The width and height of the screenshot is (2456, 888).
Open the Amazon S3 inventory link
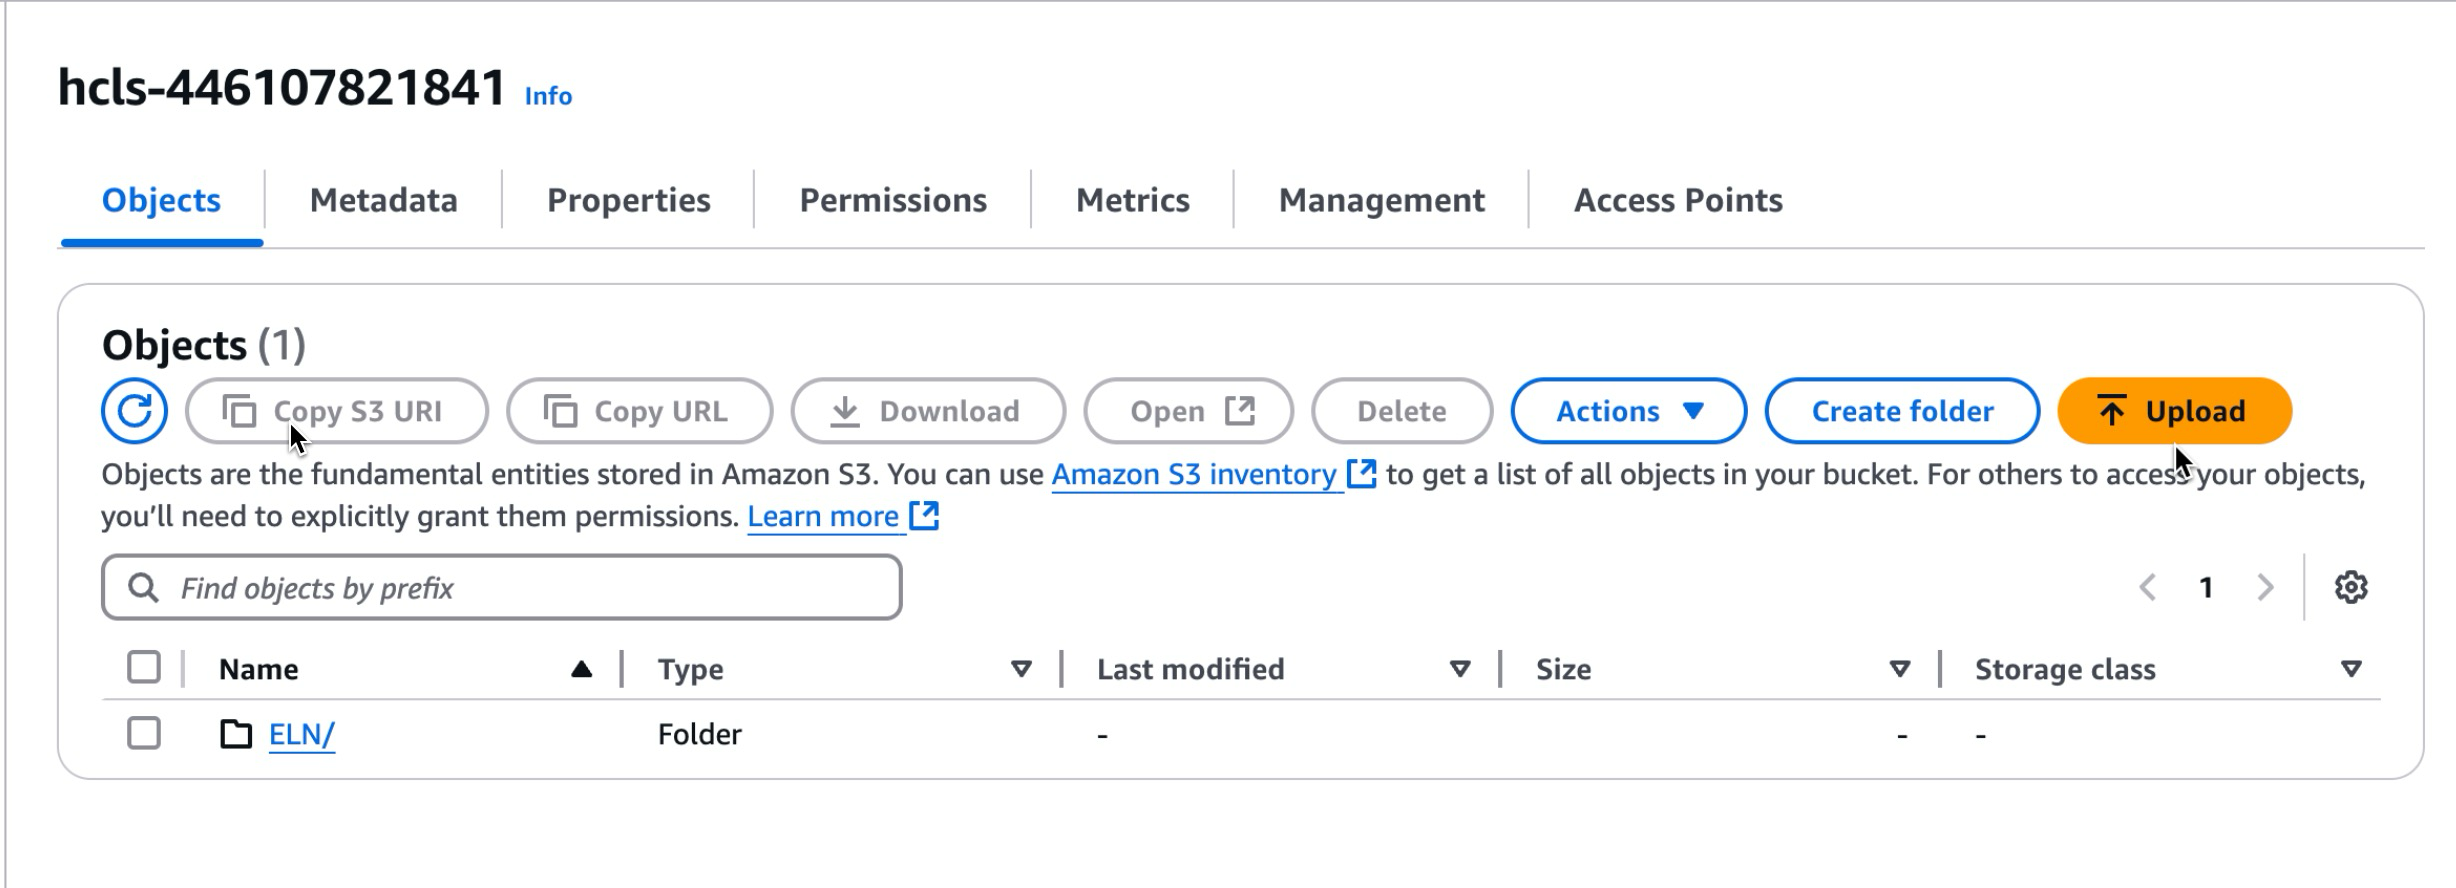click(x=1195, y=474)
